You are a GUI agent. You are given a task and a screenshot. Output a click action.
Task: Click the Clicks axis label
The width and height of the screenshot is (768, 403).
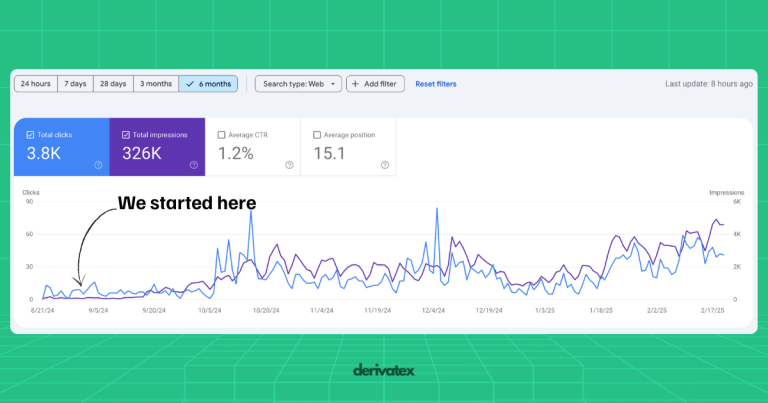tap(31, 192)
